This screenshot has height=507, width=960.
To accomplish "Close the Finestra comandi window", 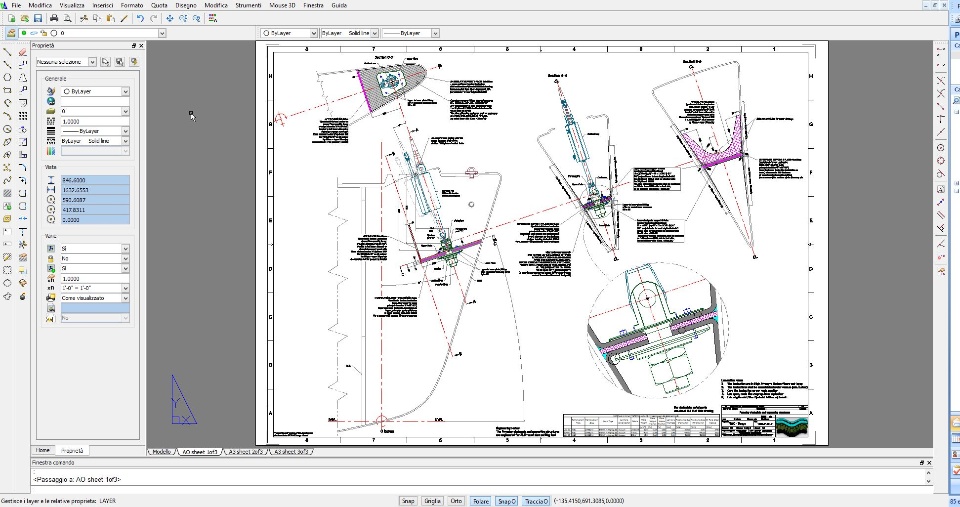I will (929, 463).
